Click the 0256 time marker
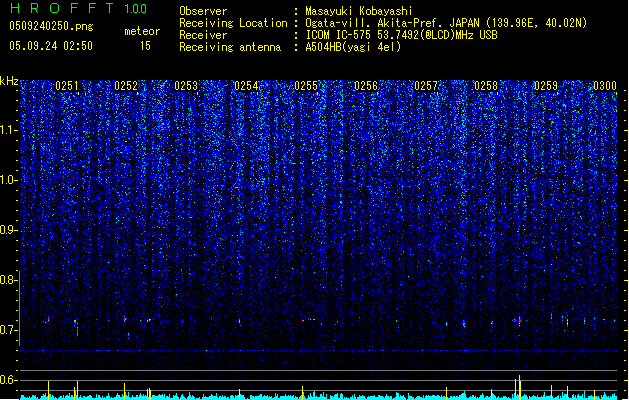629x400 pixels. [x=366, y=86]
